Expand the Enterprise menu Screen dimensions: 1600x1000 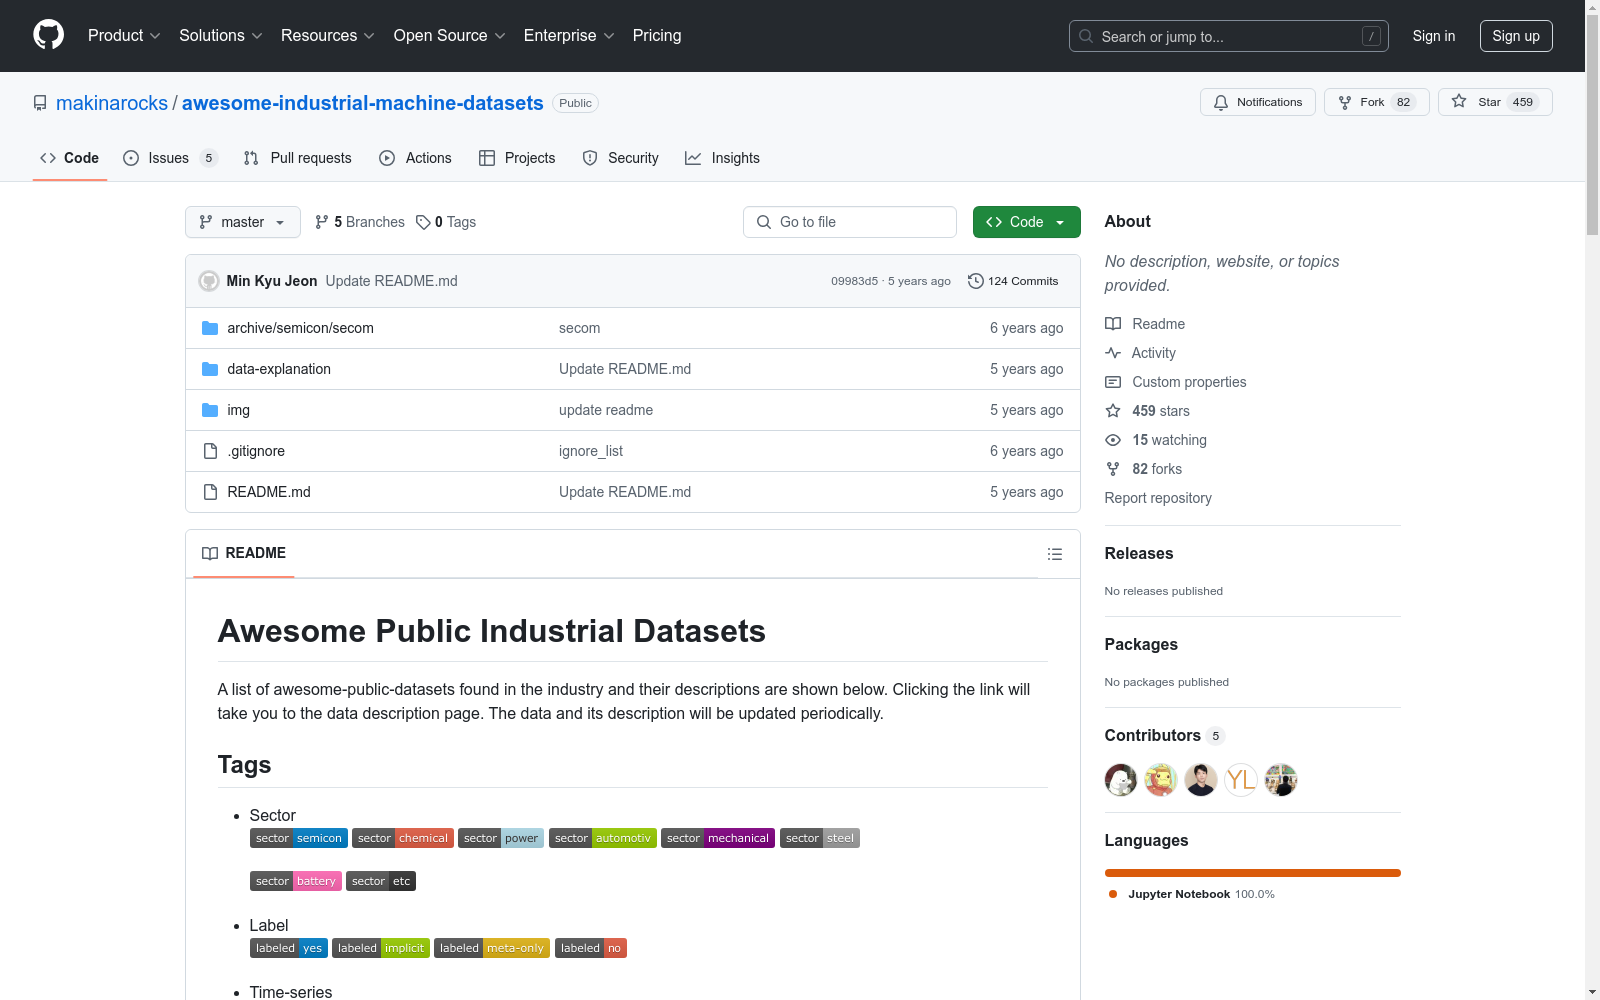(569, 36)
